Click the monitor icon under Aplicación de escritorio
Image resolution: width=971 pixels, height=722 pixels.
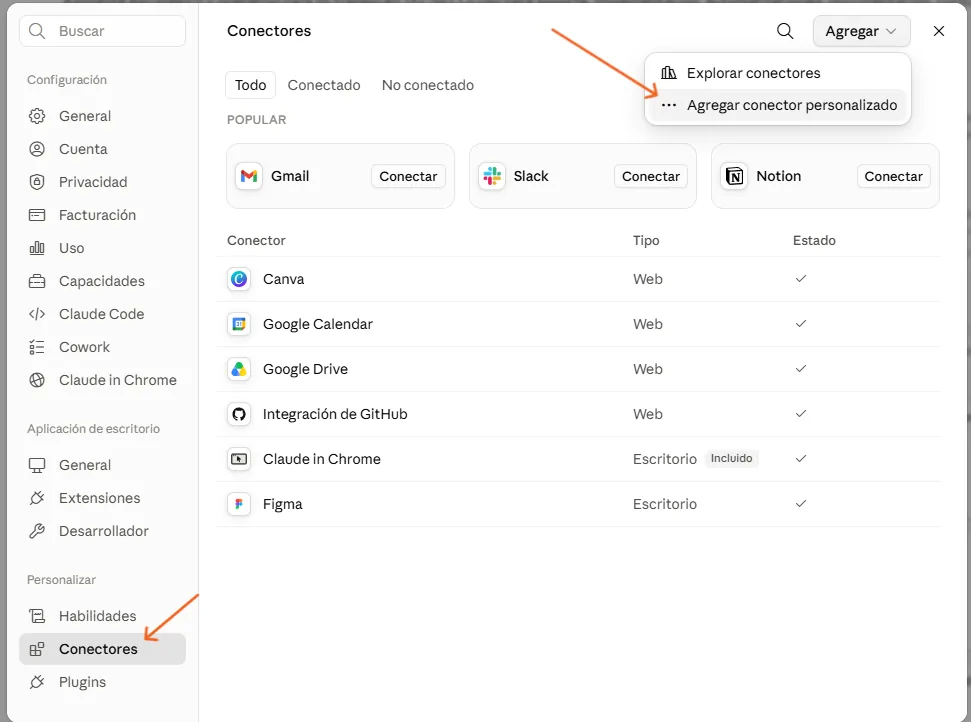[37, 465]
